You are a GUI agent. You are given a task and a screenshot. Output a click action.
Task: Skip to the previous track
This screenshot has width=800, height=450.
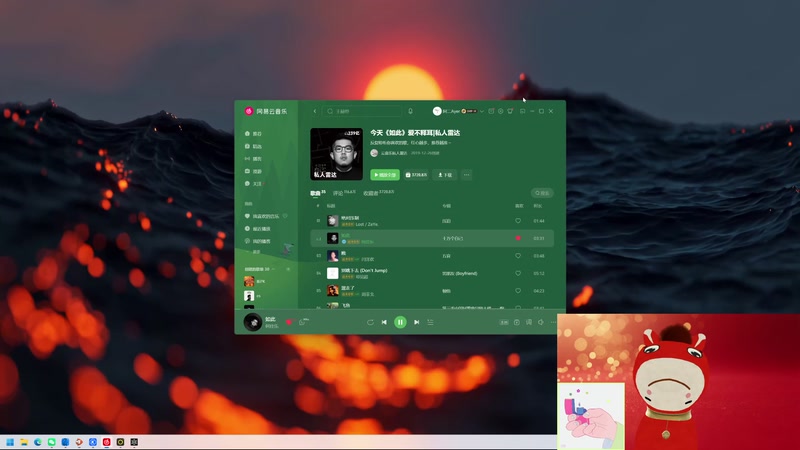[x=384, y=322]
